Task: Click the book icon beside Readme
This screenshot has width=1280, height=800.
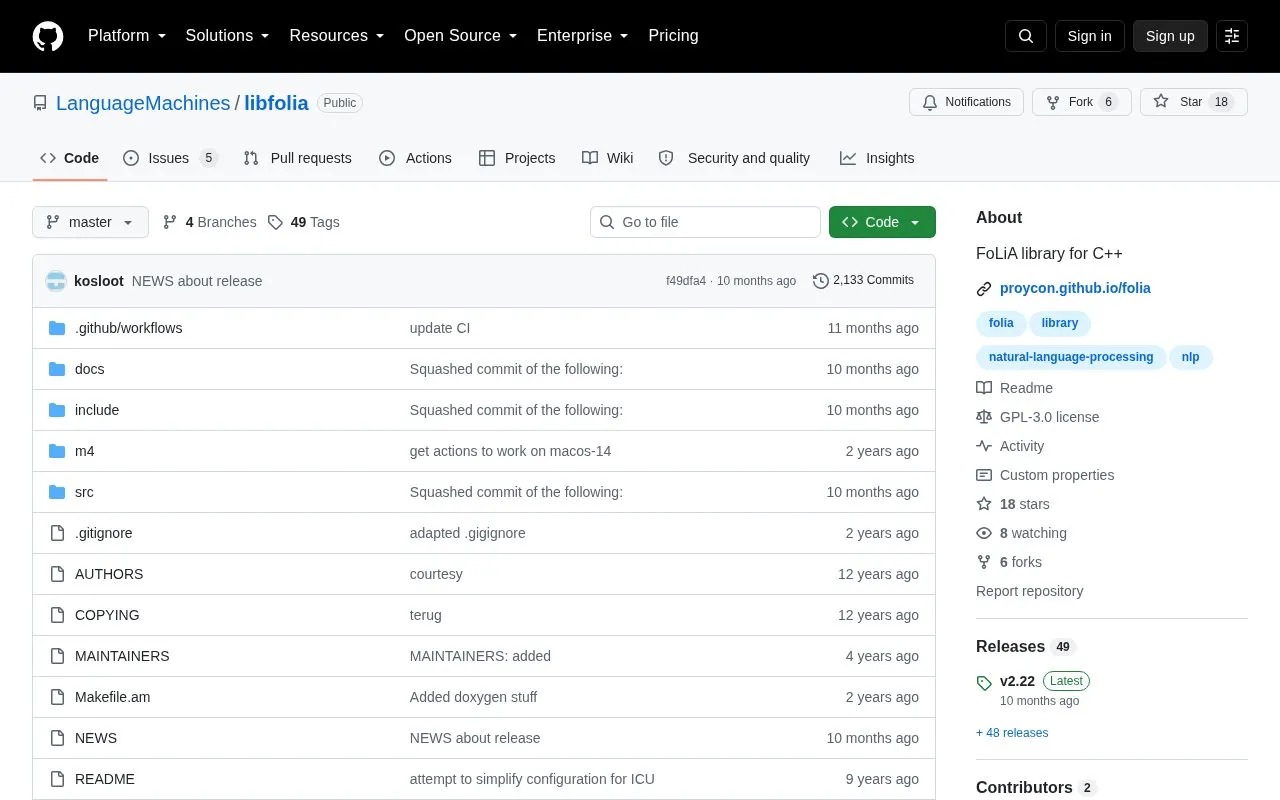Action: coord(984,388)
